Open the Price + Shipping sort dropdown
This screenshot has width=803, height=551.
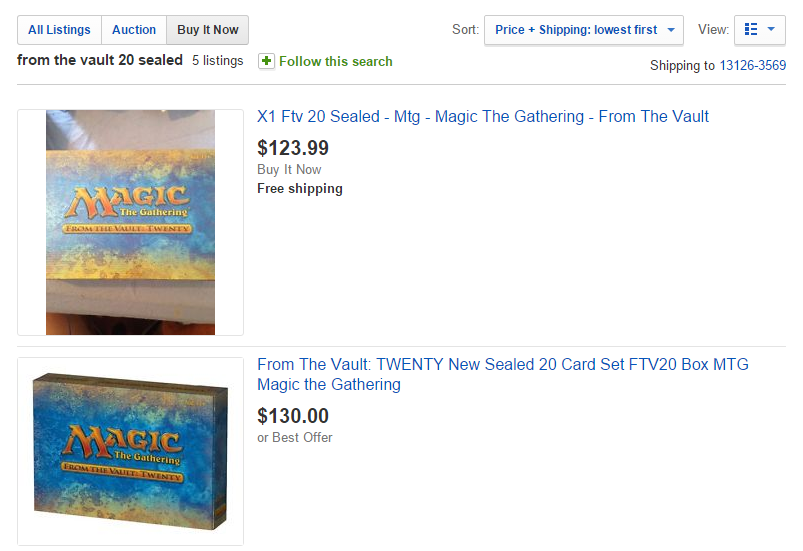584,30
